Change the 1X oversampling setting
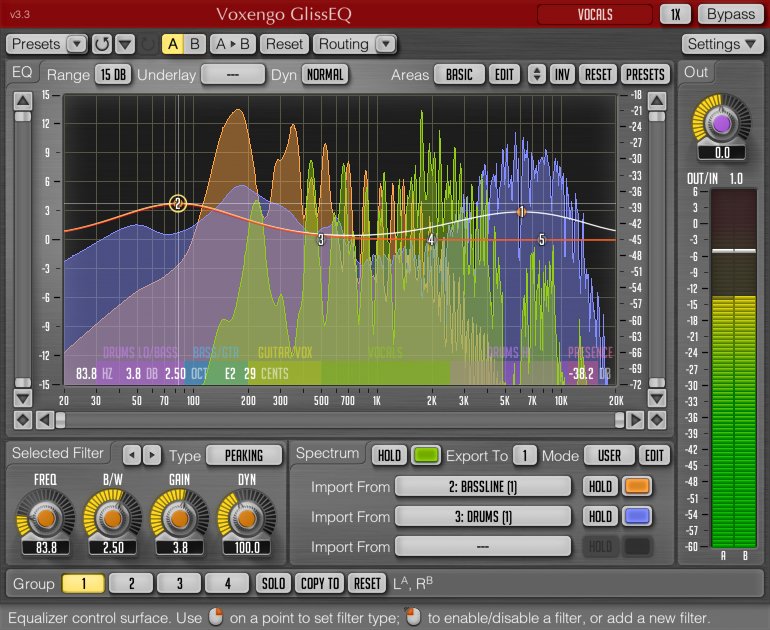Image resolution: width=770 pixels, height=630 pixels. point(675,14)
